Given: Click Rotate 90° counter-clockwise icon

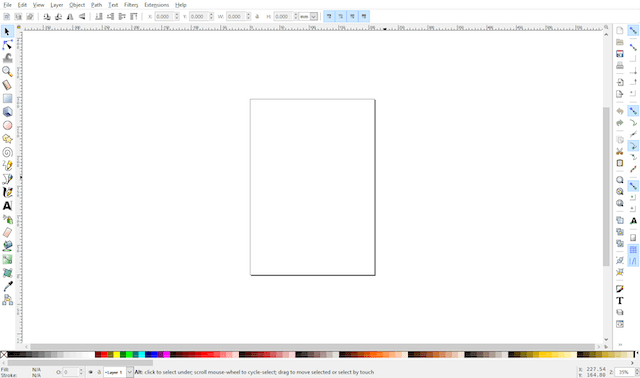Looking at the screenshot, I should click(47, 17).
